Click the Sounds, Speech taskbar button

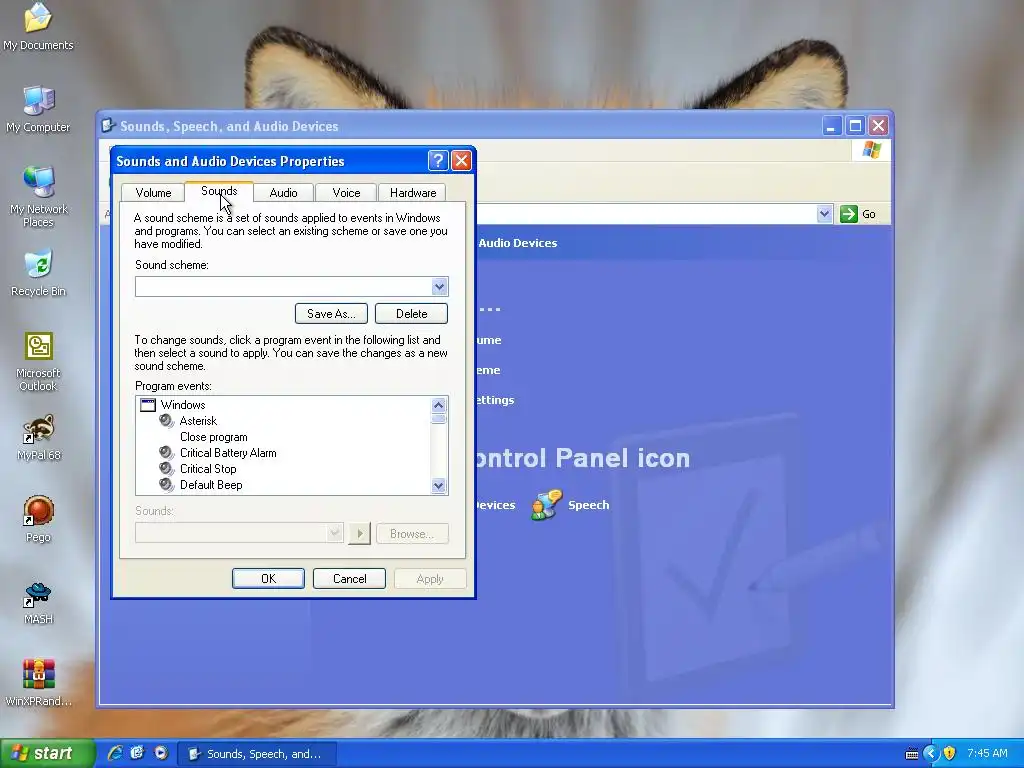click(x=257, y=754)
